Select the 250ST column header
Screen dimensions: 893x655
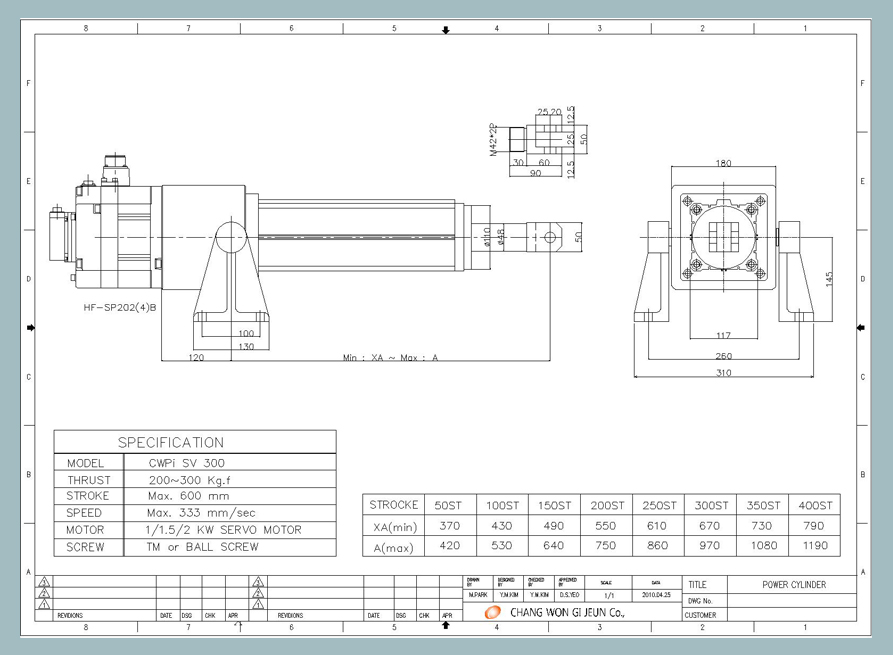coord(659,505)
